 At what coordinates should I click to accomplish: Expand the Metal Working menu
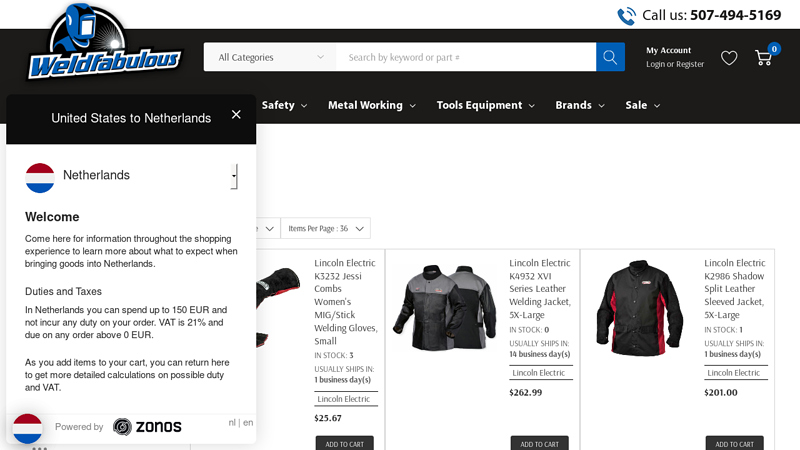(372, 105)
